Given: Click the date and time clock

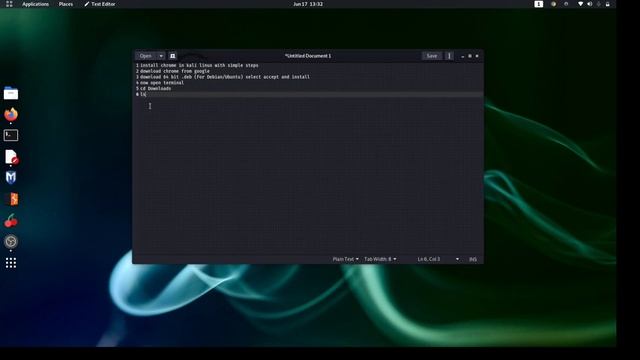Looking at the screenshot, I should click(308, 4).
